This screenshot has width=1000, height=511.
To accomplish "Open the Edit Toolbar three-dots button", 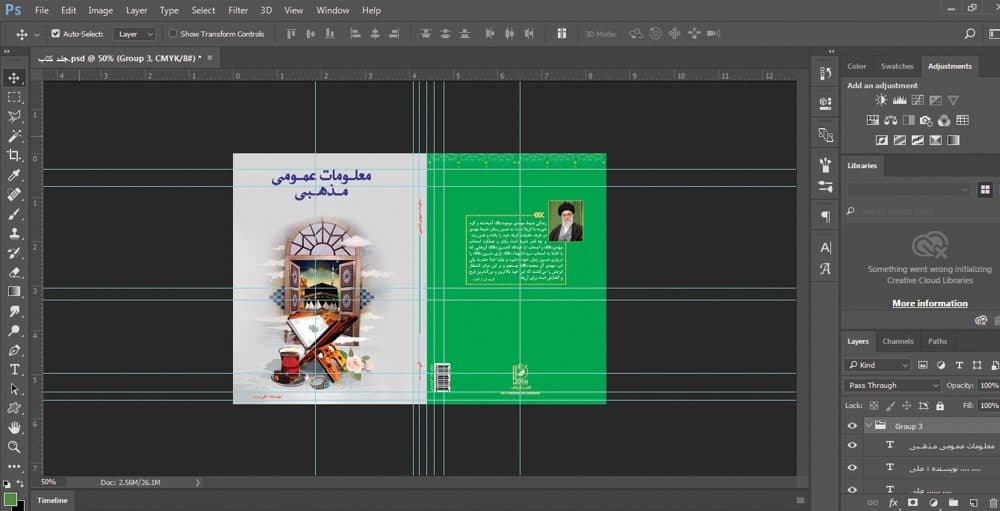I will click(x=13, y=467).
